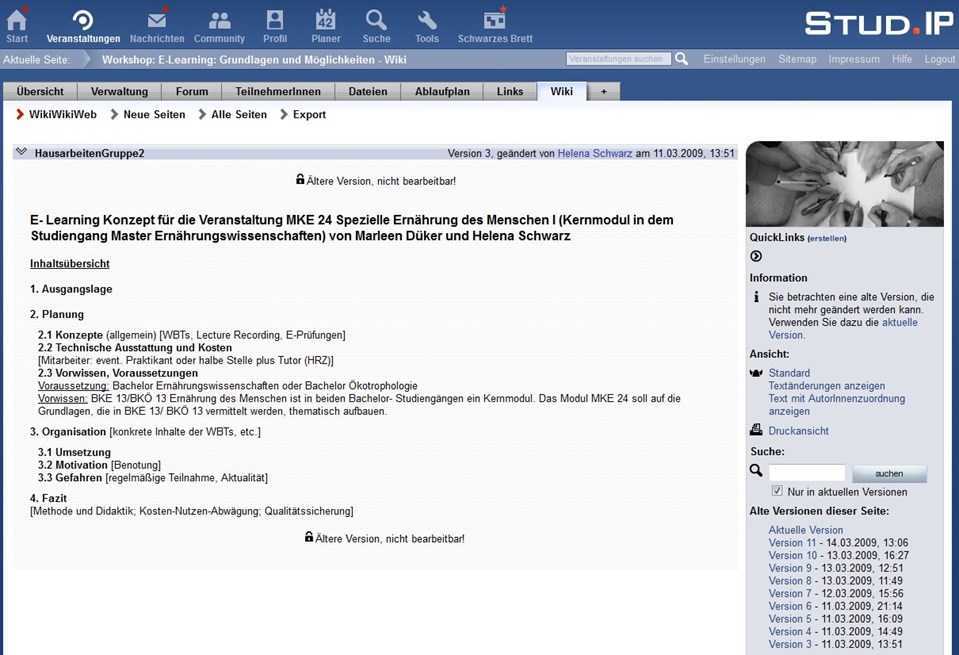The width and height of the screenshot is (959, 655).
Task: Open 'Alle Seiten' in wiki navigation
Action: (239, 115)
